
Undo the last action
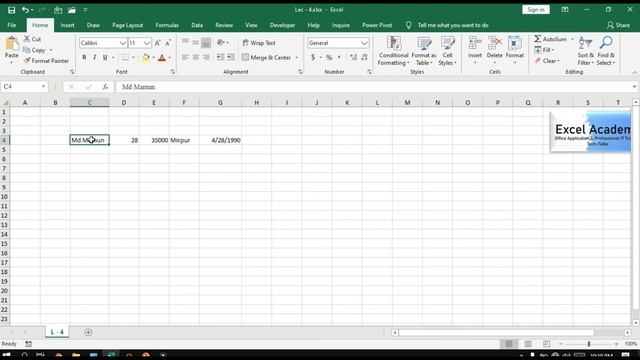pos(25,10)
